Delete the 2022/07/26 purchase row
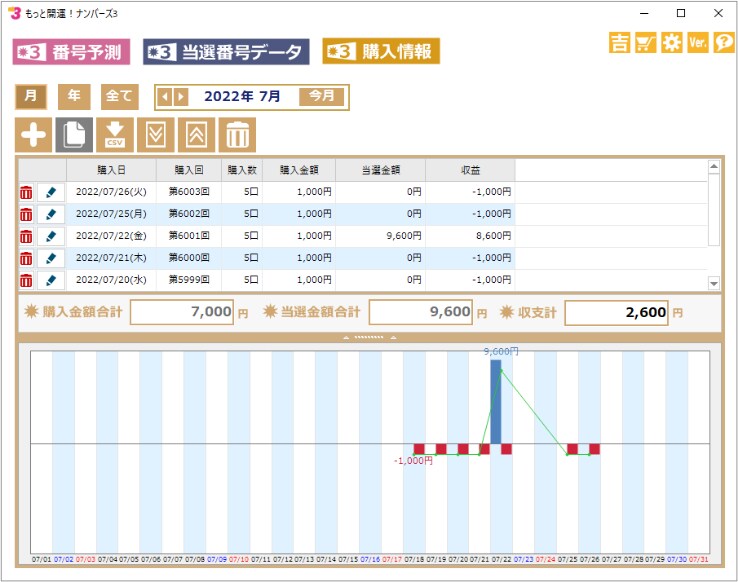This screenshot has width=738, height=582. 26,192
